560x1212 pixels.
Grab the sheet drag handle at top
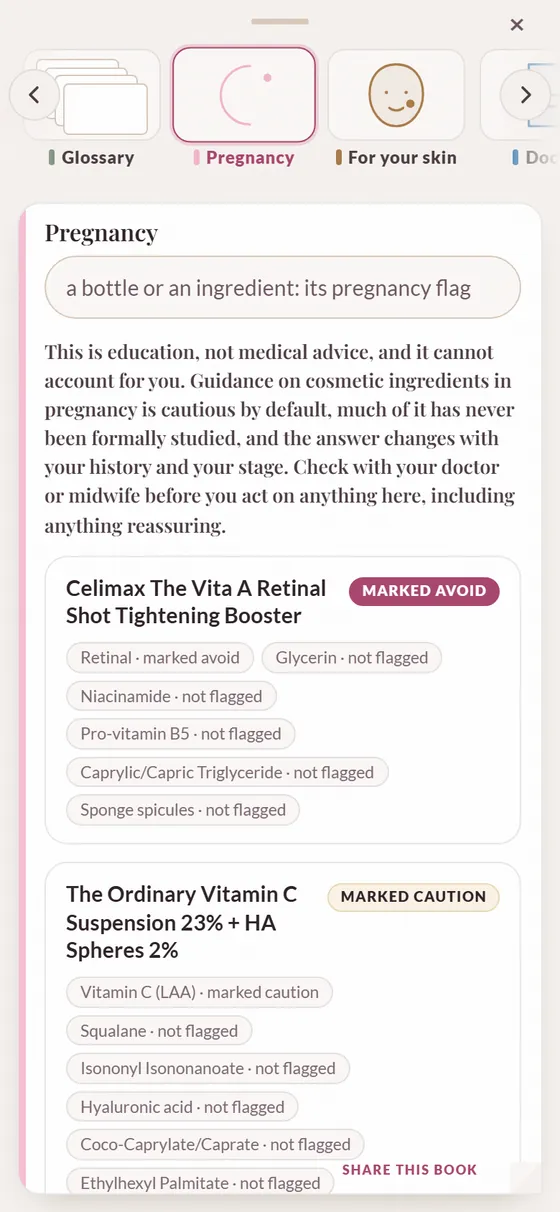click(x=280, y=20)
